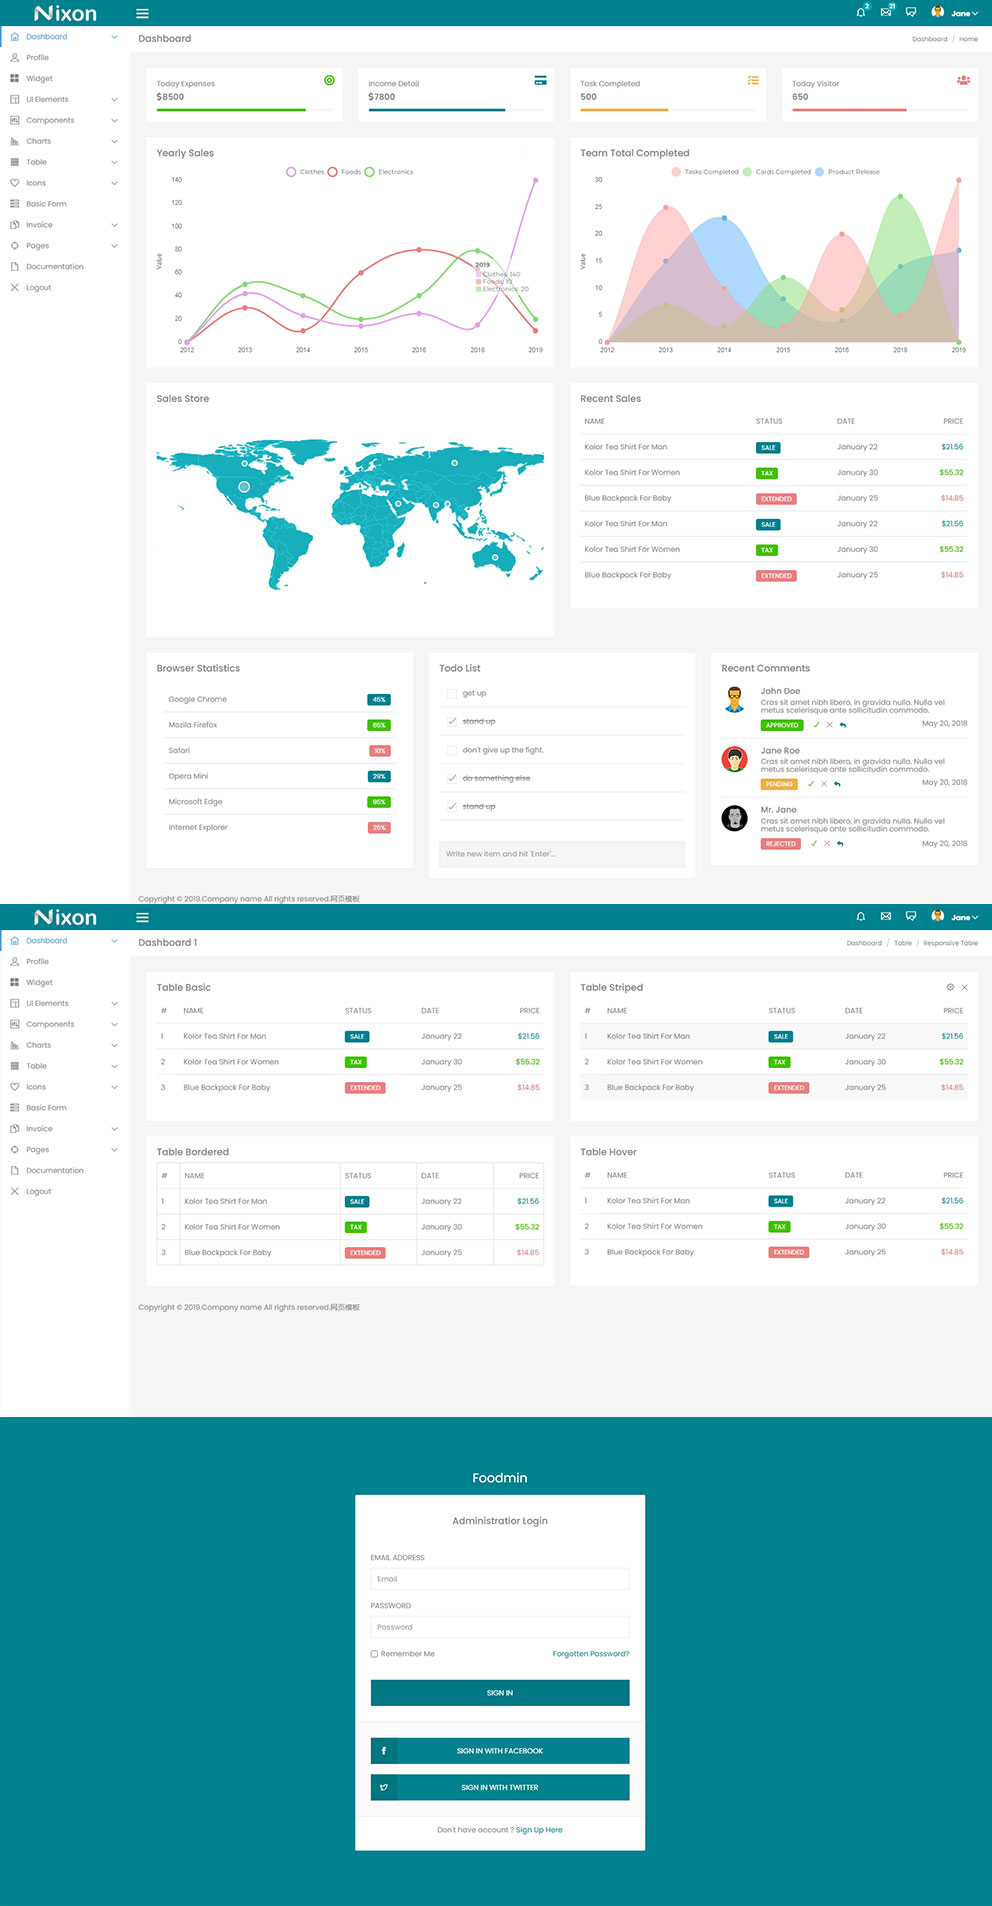Follow the Forgotten Password? link
992x1906 pixels.
[x=590, y=1654]
